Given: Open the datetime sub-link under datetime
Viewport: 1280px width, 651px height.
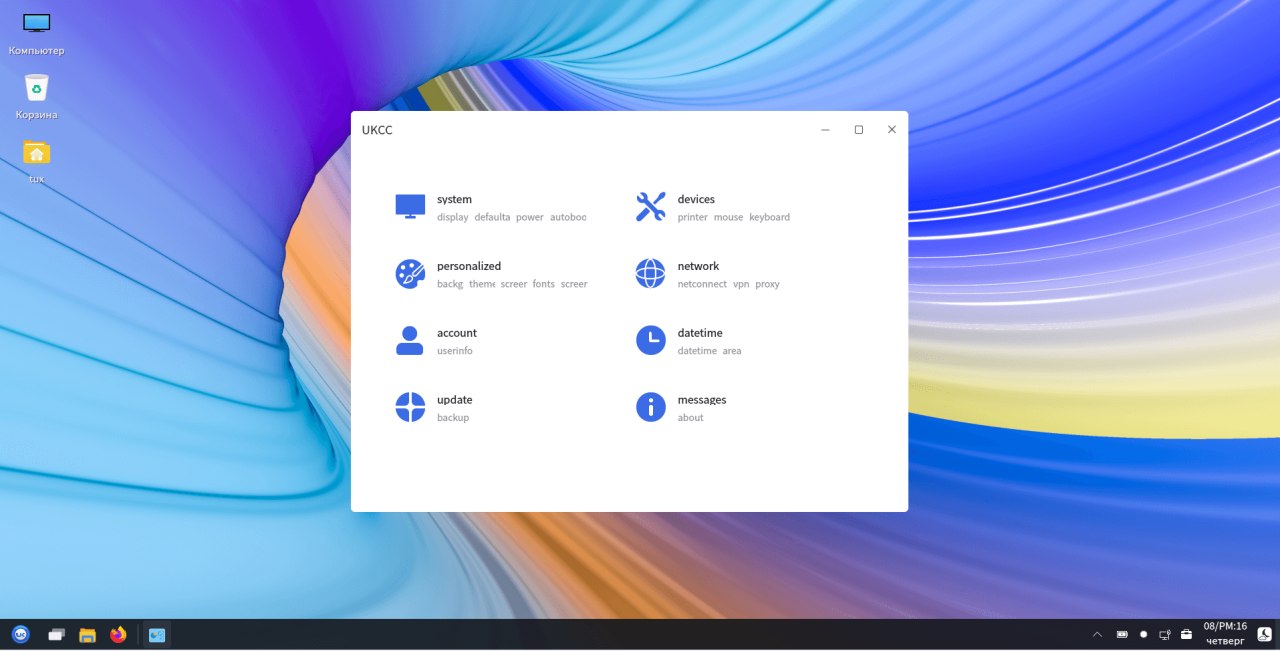Looking at the screenshot, I should point(697,351).
